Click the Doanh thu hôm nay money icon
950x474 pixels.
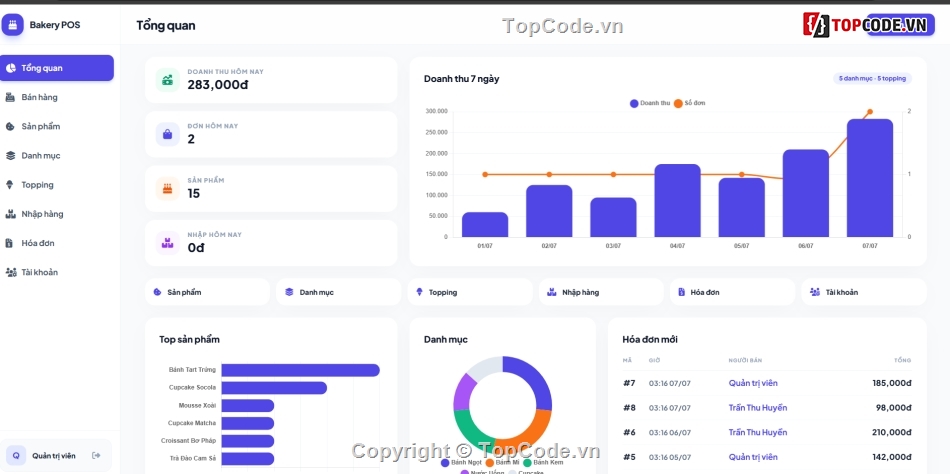click(168, 79)
